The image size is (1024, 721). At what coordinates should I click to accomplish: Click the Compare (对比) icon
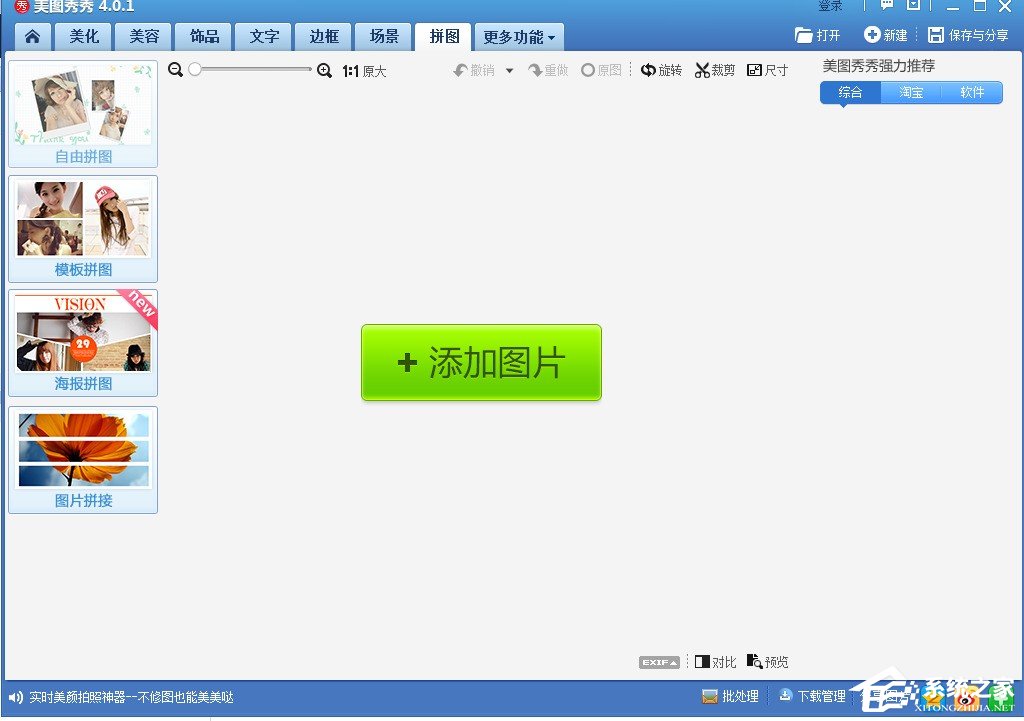coord(714,661)
